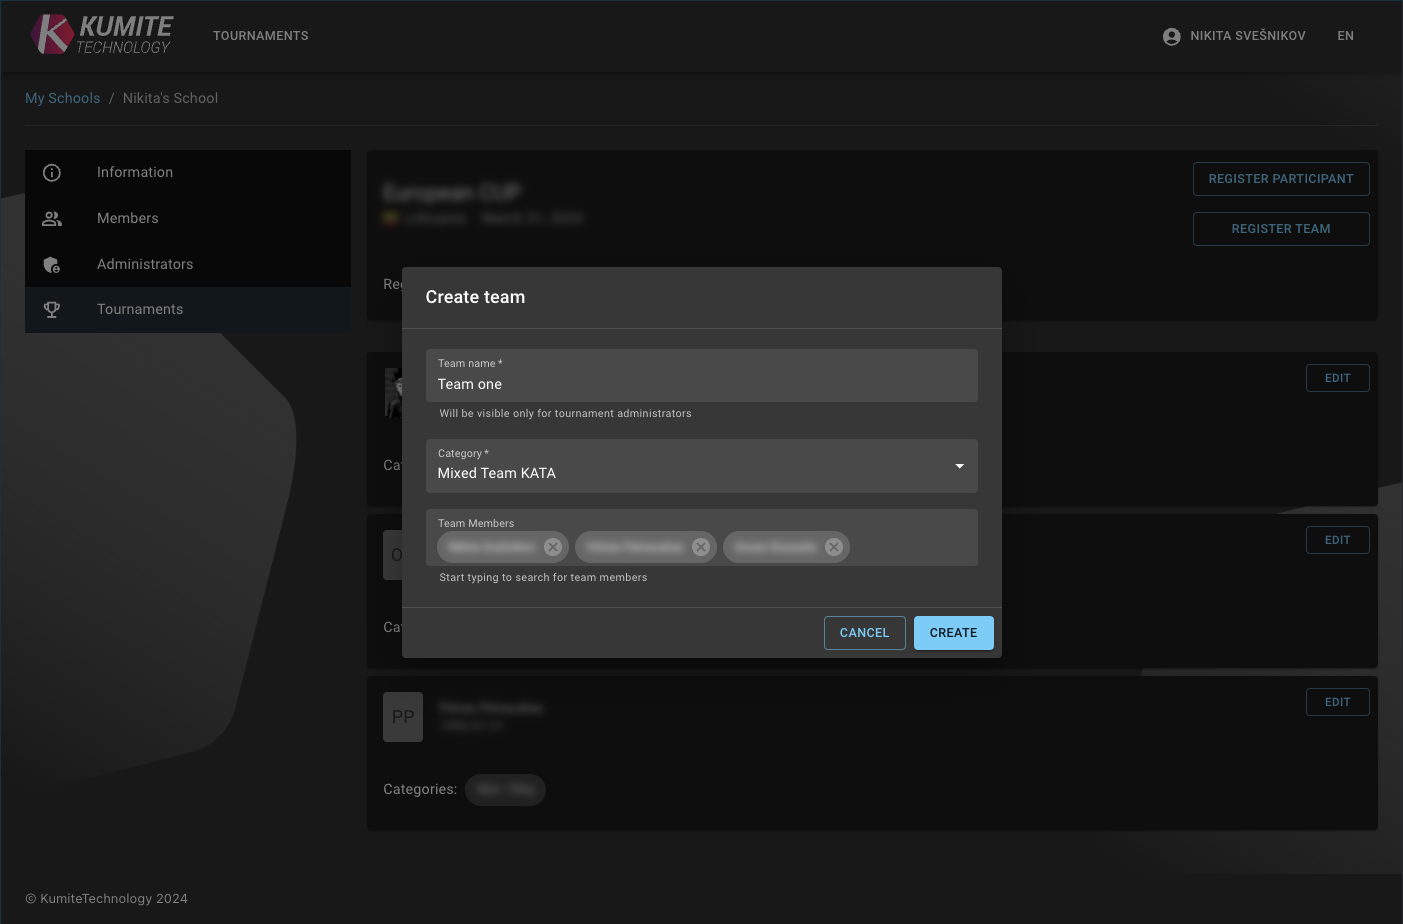This screenshot has height=924, width=1403.
Task: Click the CREATE button
Action: point(953,632)
